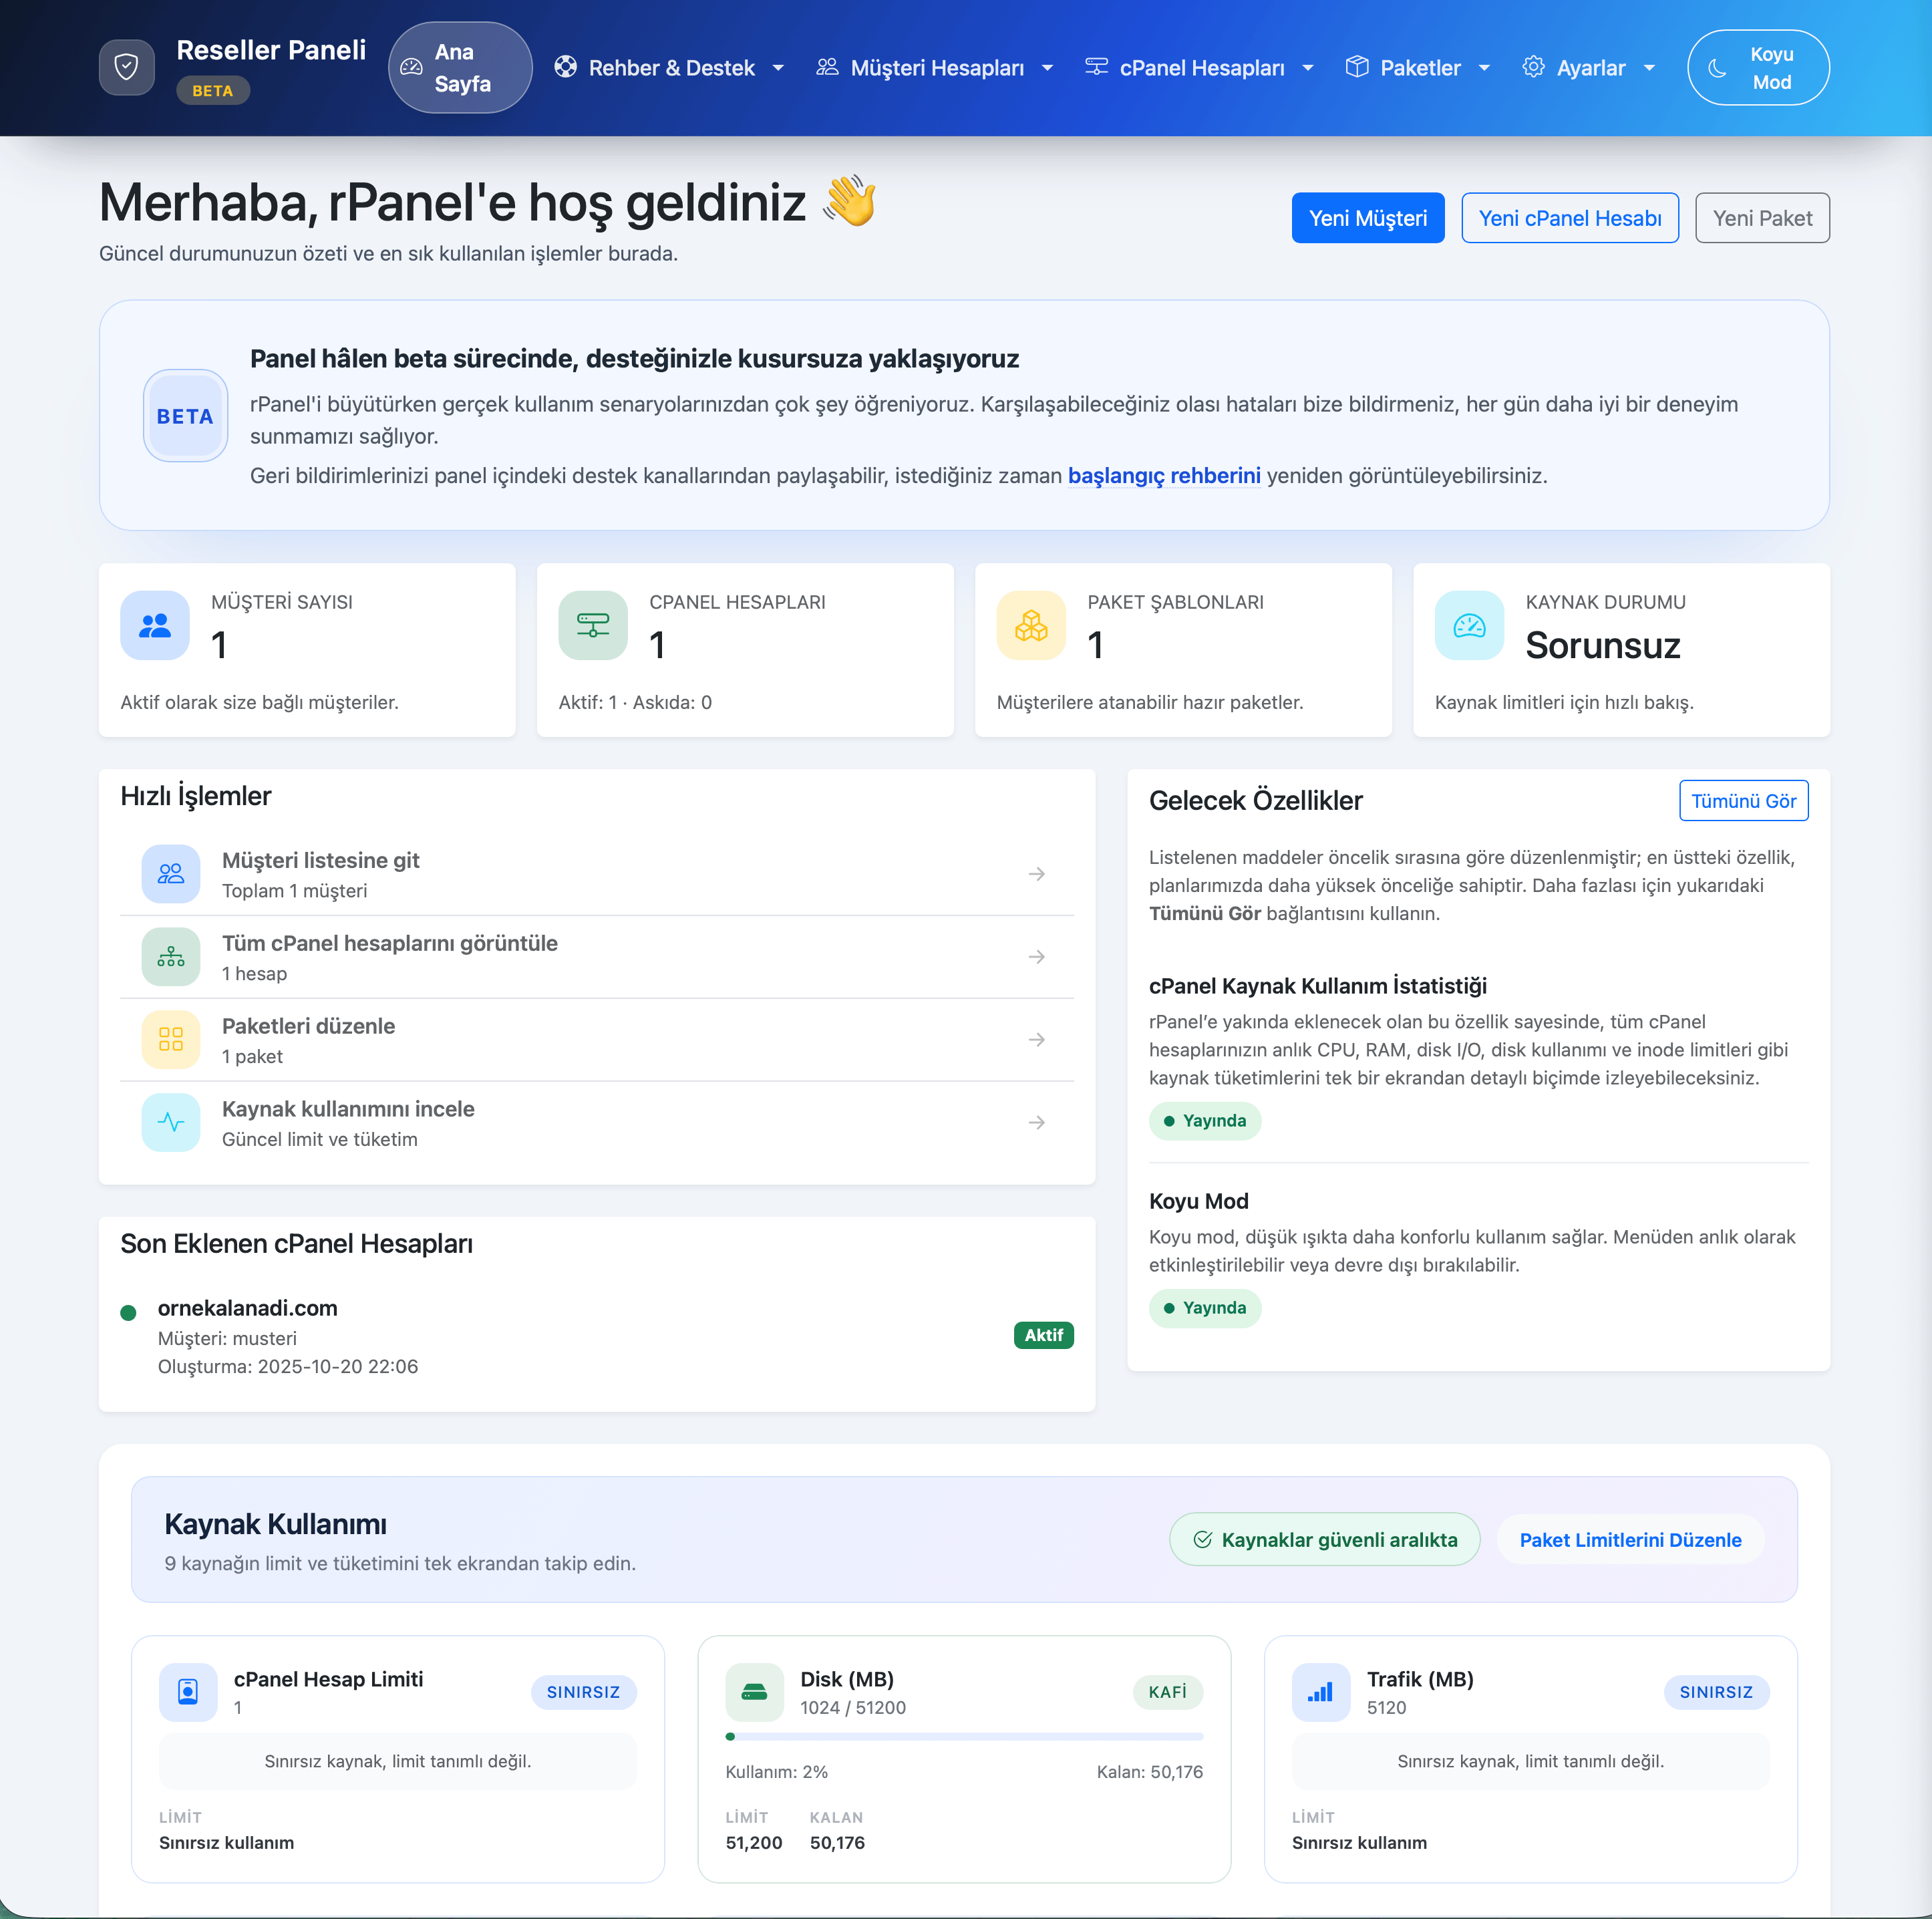Click the Yeni Müşteri button
The height and width of the screenshot is (1919, 1932).
pyautogui.click(x=1368, y=217)
